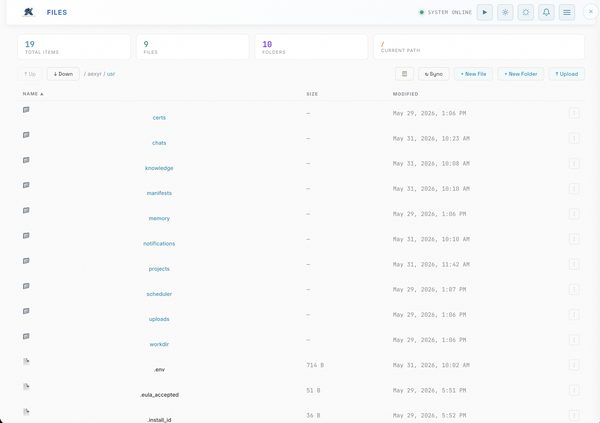
Task: Create a folder with New Folder
Action: (x=520, y=74)
